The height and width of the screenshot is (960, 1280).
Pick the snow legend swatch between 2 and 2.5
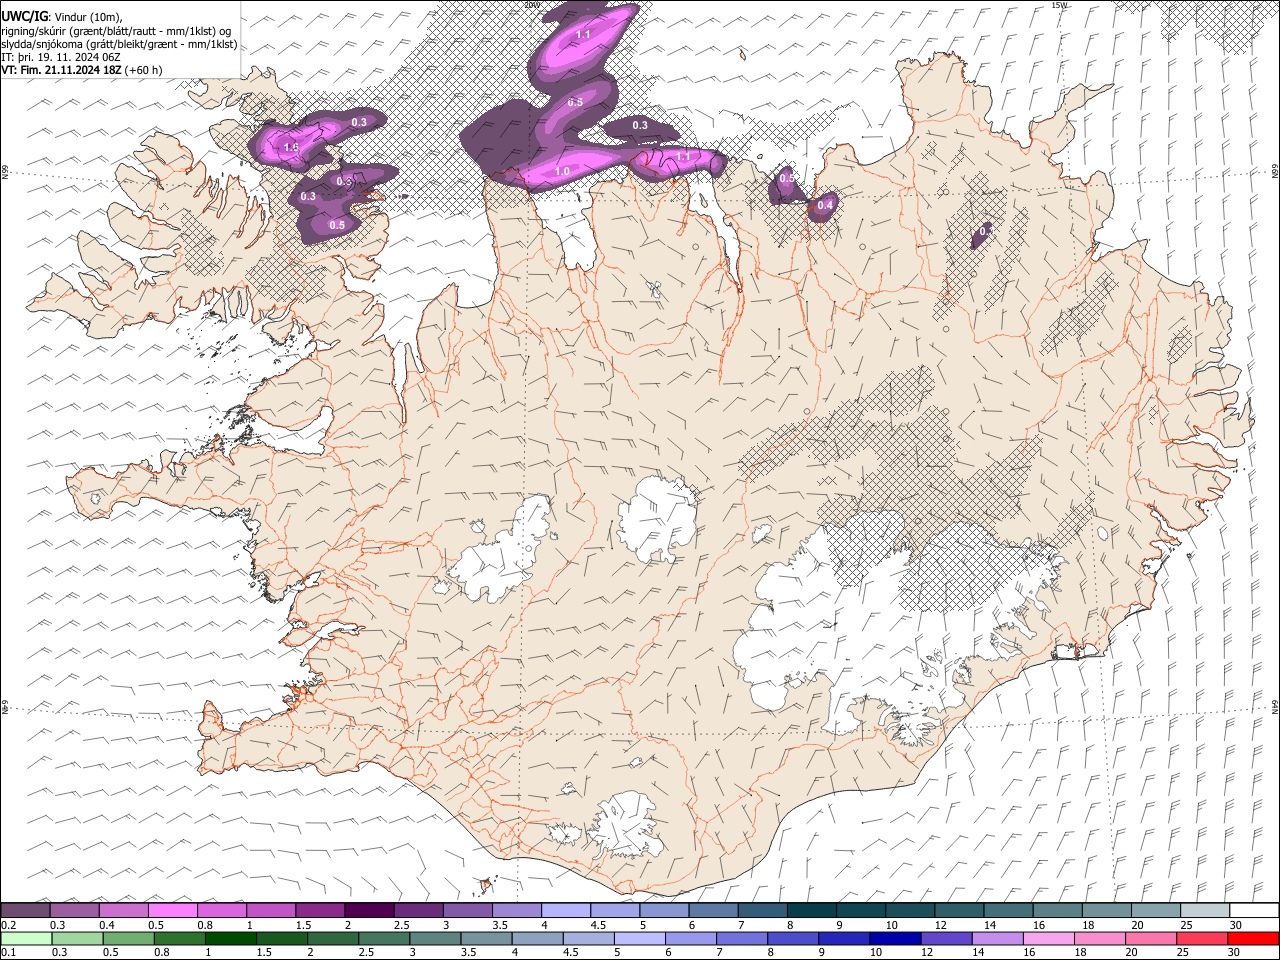click(369, 911)
